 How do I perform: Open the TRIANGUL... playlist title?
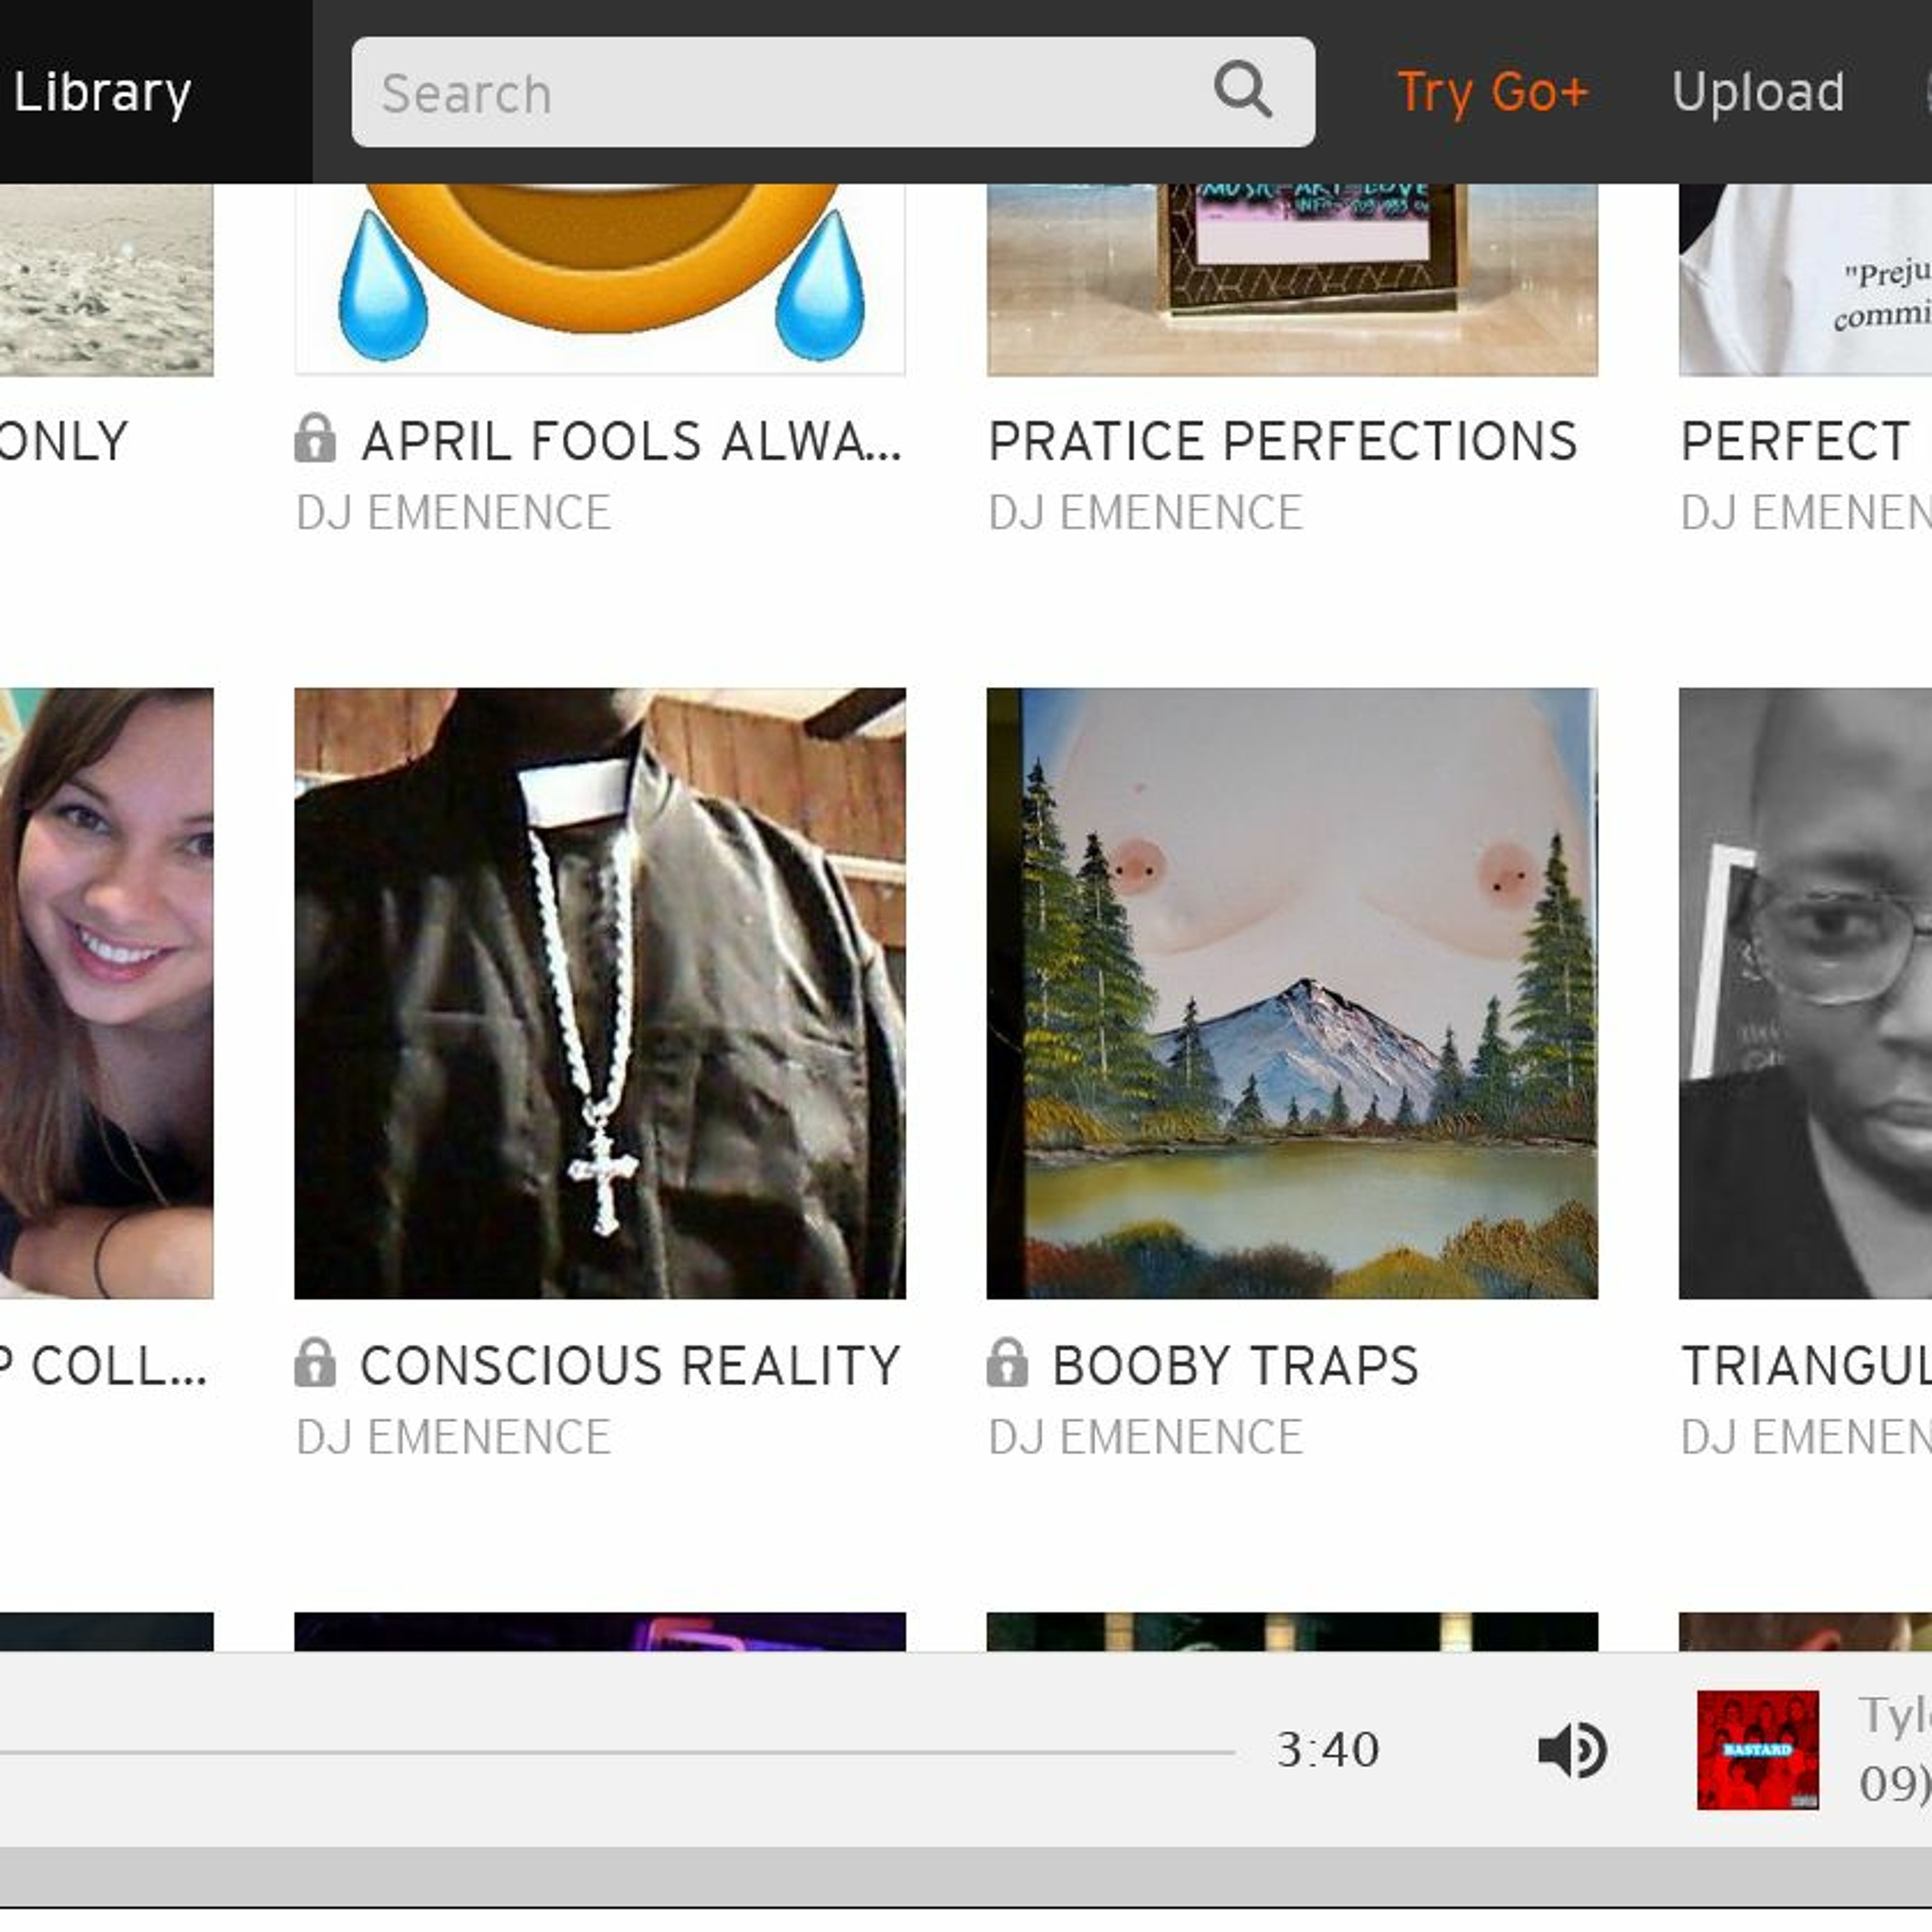pos(1806,1365)
